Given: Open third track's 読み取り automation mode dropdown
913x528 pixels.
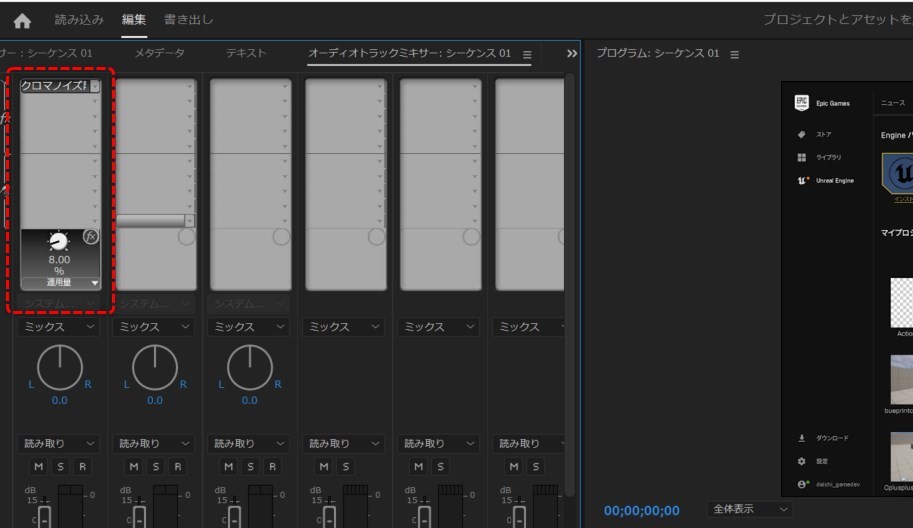Looking at the screenshot, I should pyautogui.click(x=248, y=444).
